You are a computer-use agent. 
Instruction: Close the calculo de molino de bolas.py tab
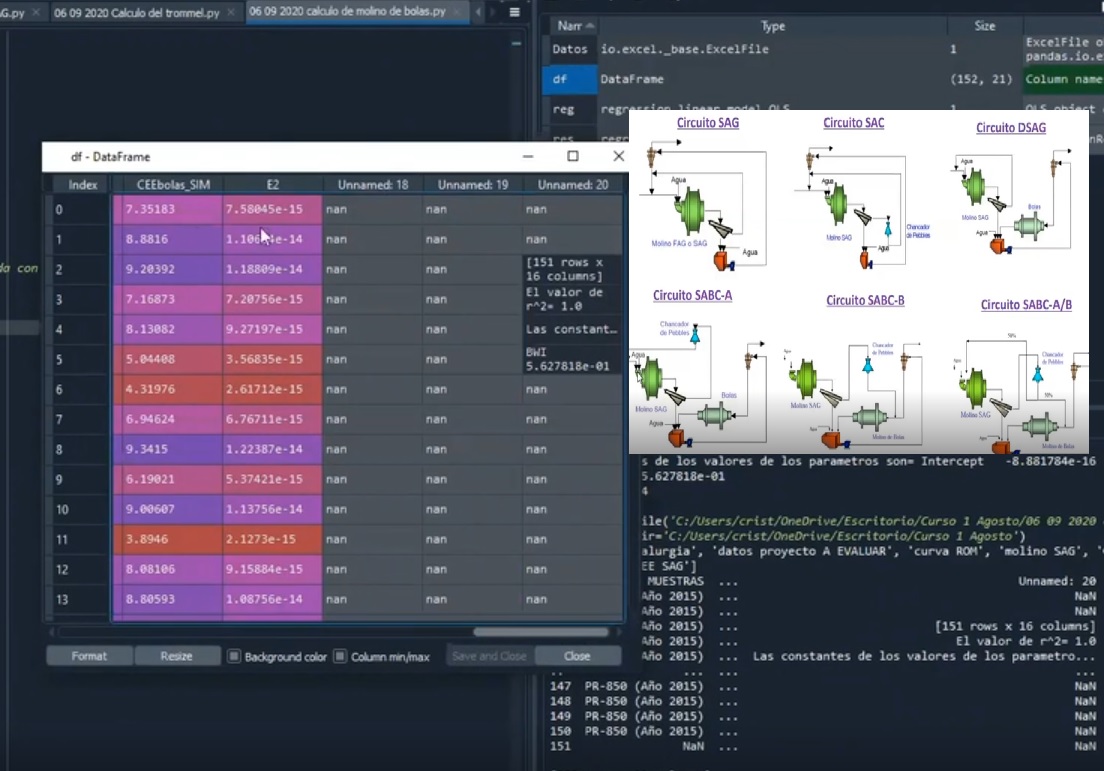[x=458, y=12]
